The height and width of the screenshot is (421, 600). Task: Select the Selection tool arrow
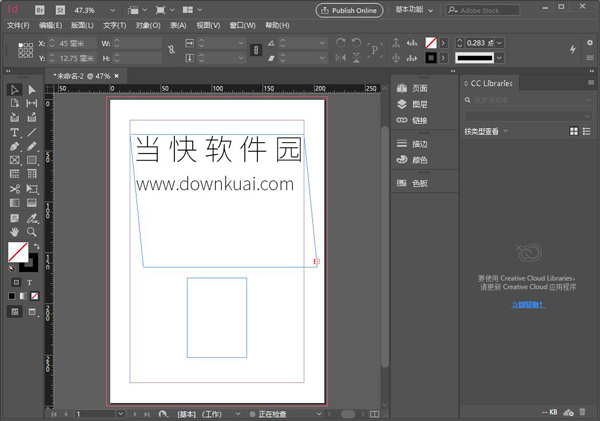click(15, 90)
